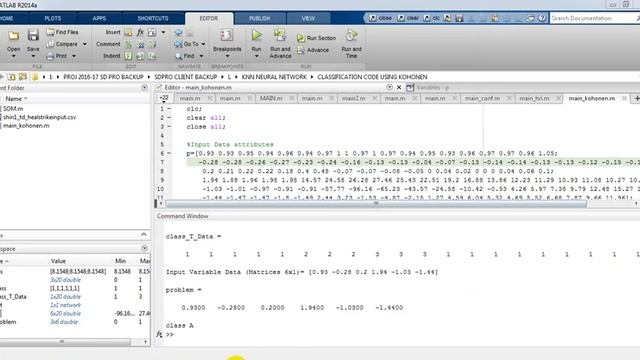The height and width of the screenshot is (360, 640).
Task: Click the Compare files button
Action: click(x=62, y=44)
